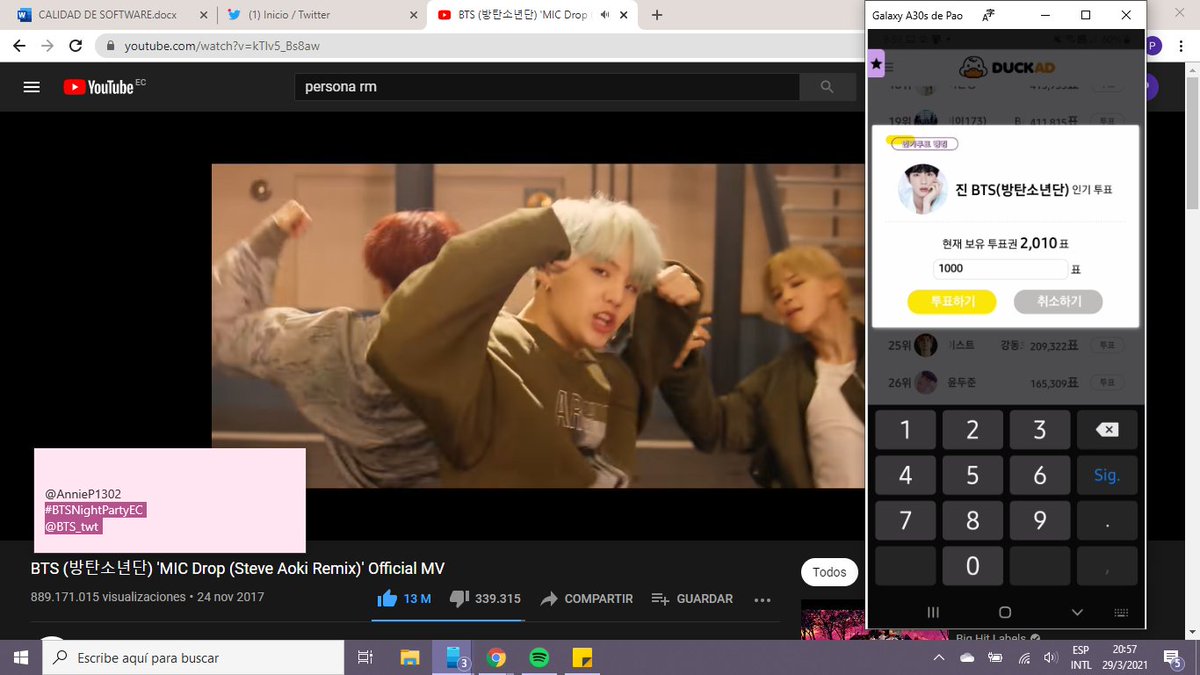Tap 1 on the phone keypad
The width and height of the screenshot is (1200, 675).
905,430
